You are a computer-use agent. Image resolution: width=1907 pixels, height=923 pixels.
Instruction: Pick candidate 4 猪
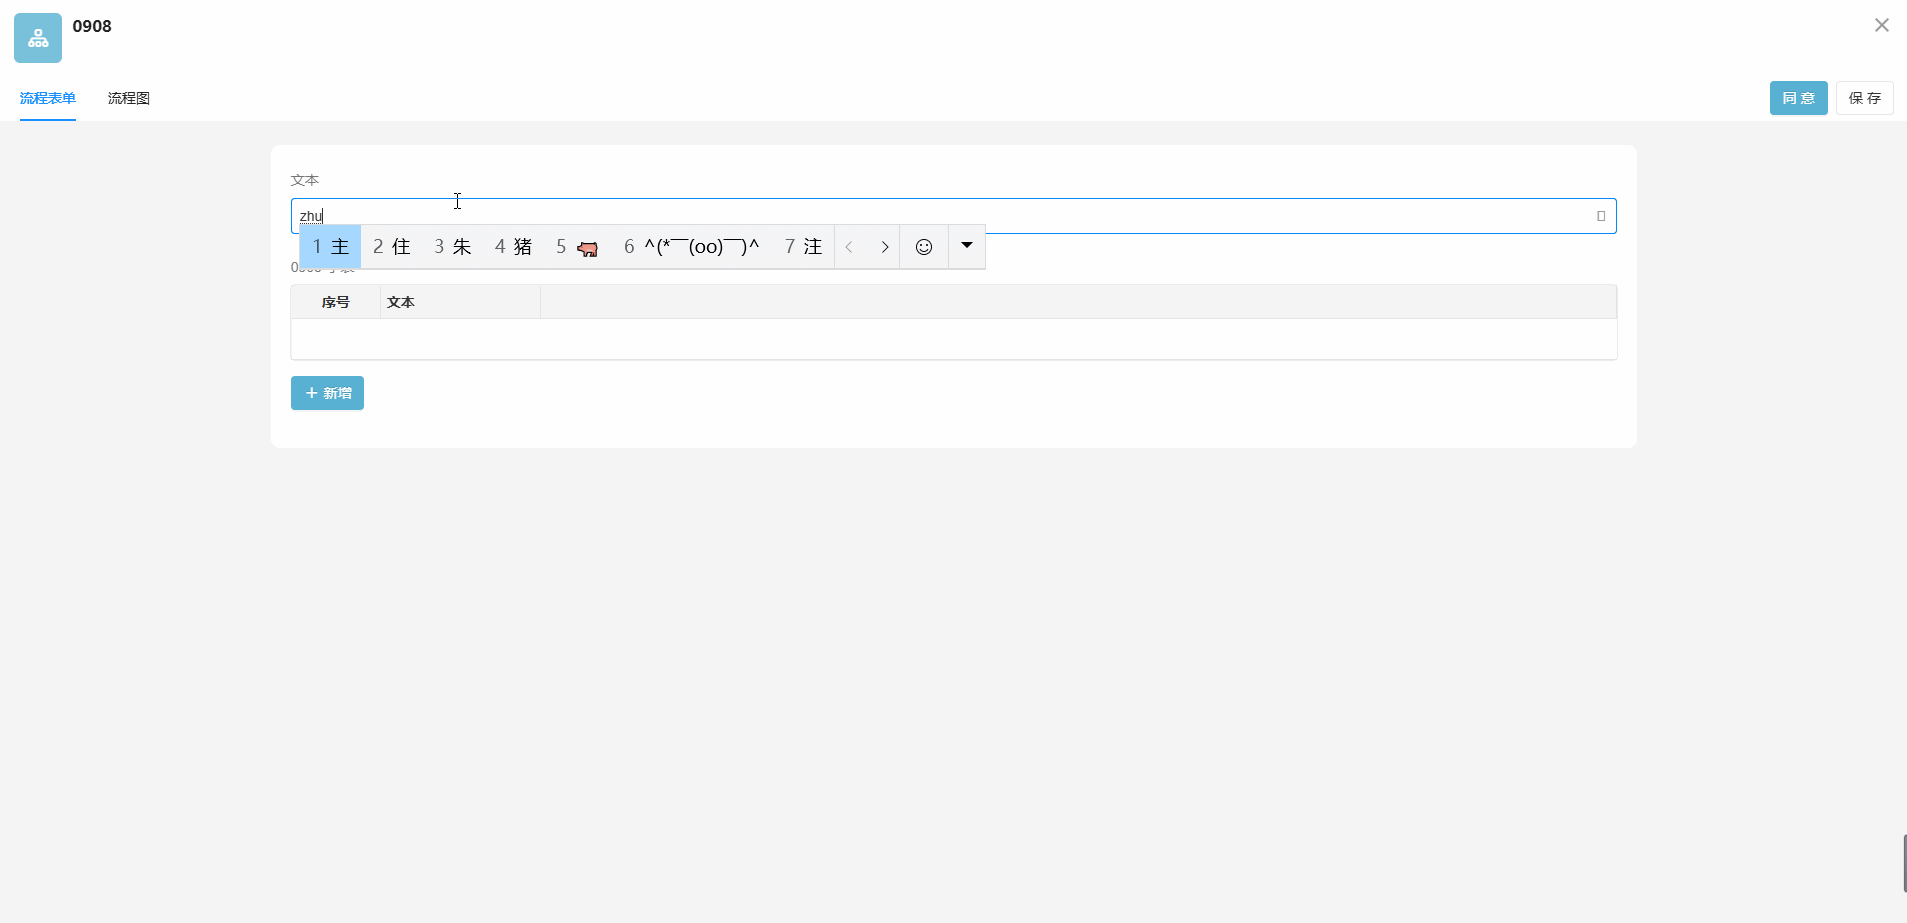point(513,247)
